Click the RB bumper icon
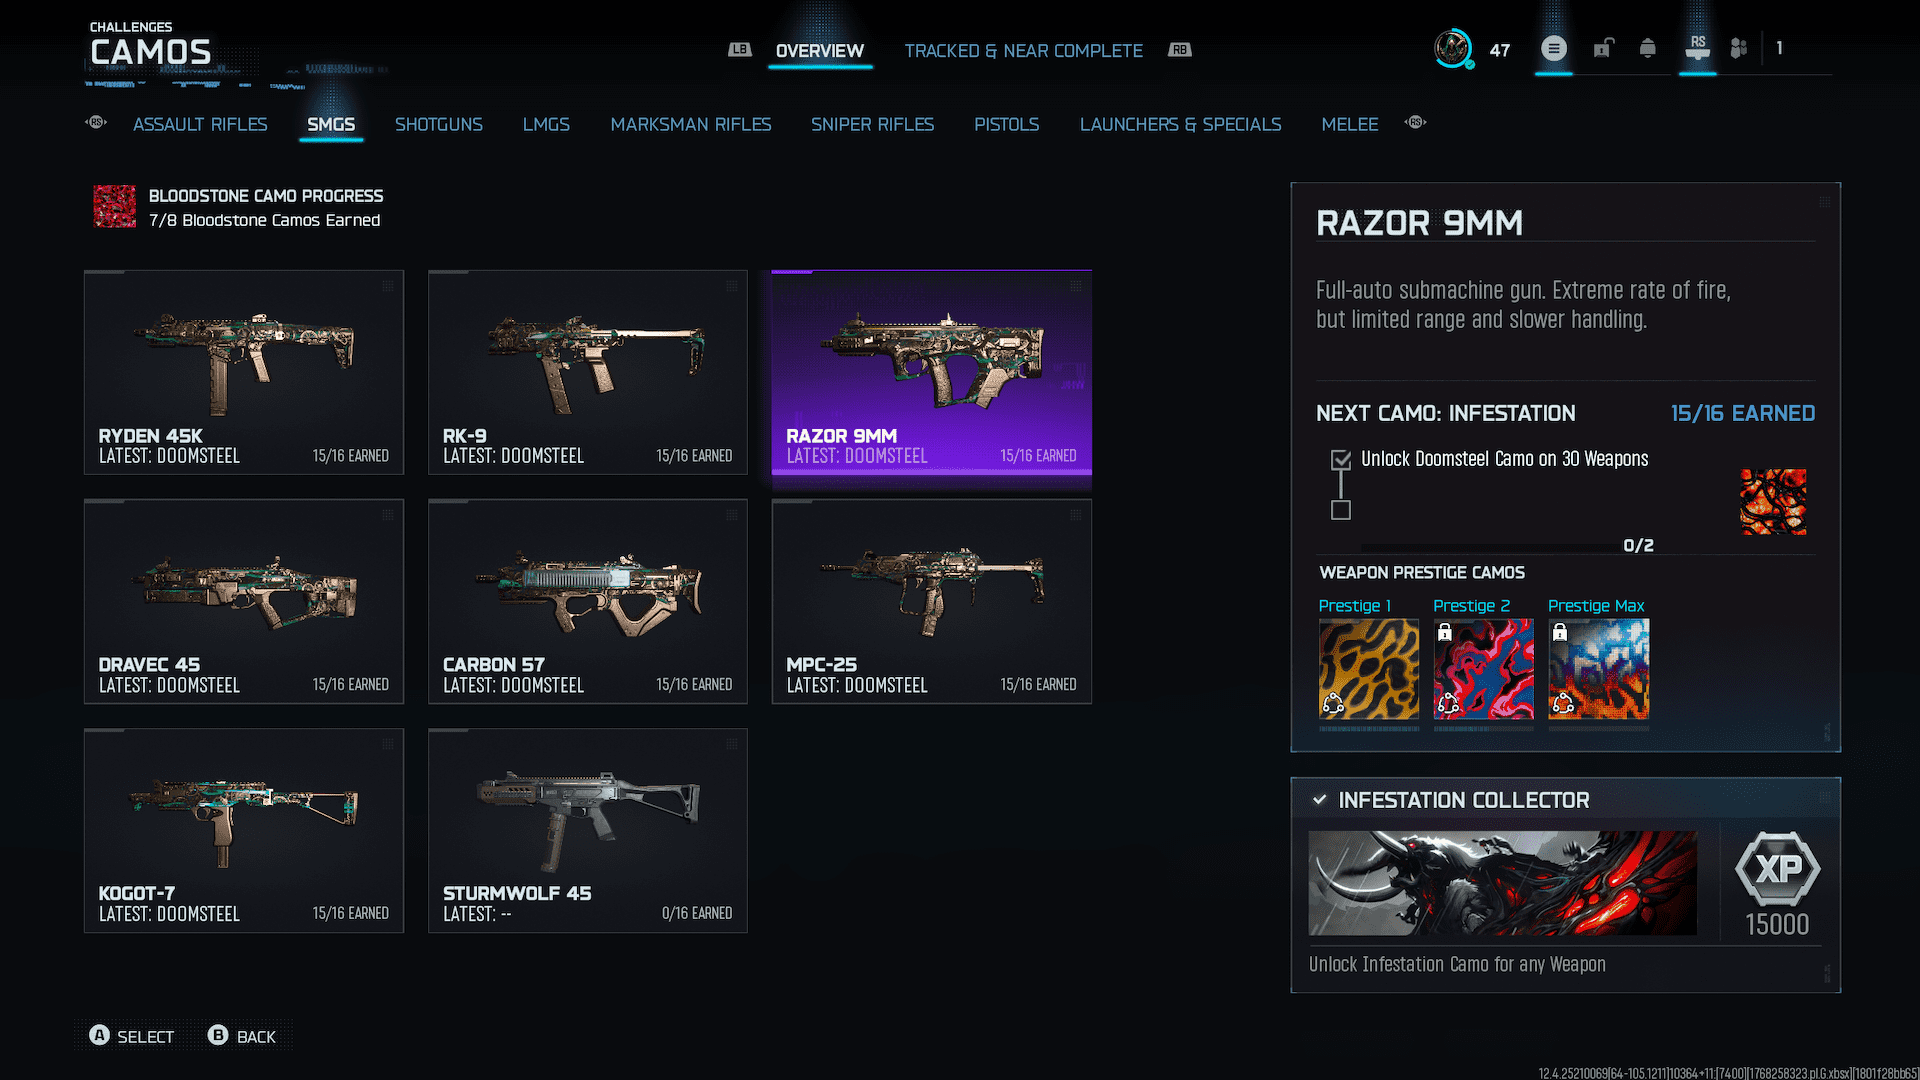 tap(1180, 50)
